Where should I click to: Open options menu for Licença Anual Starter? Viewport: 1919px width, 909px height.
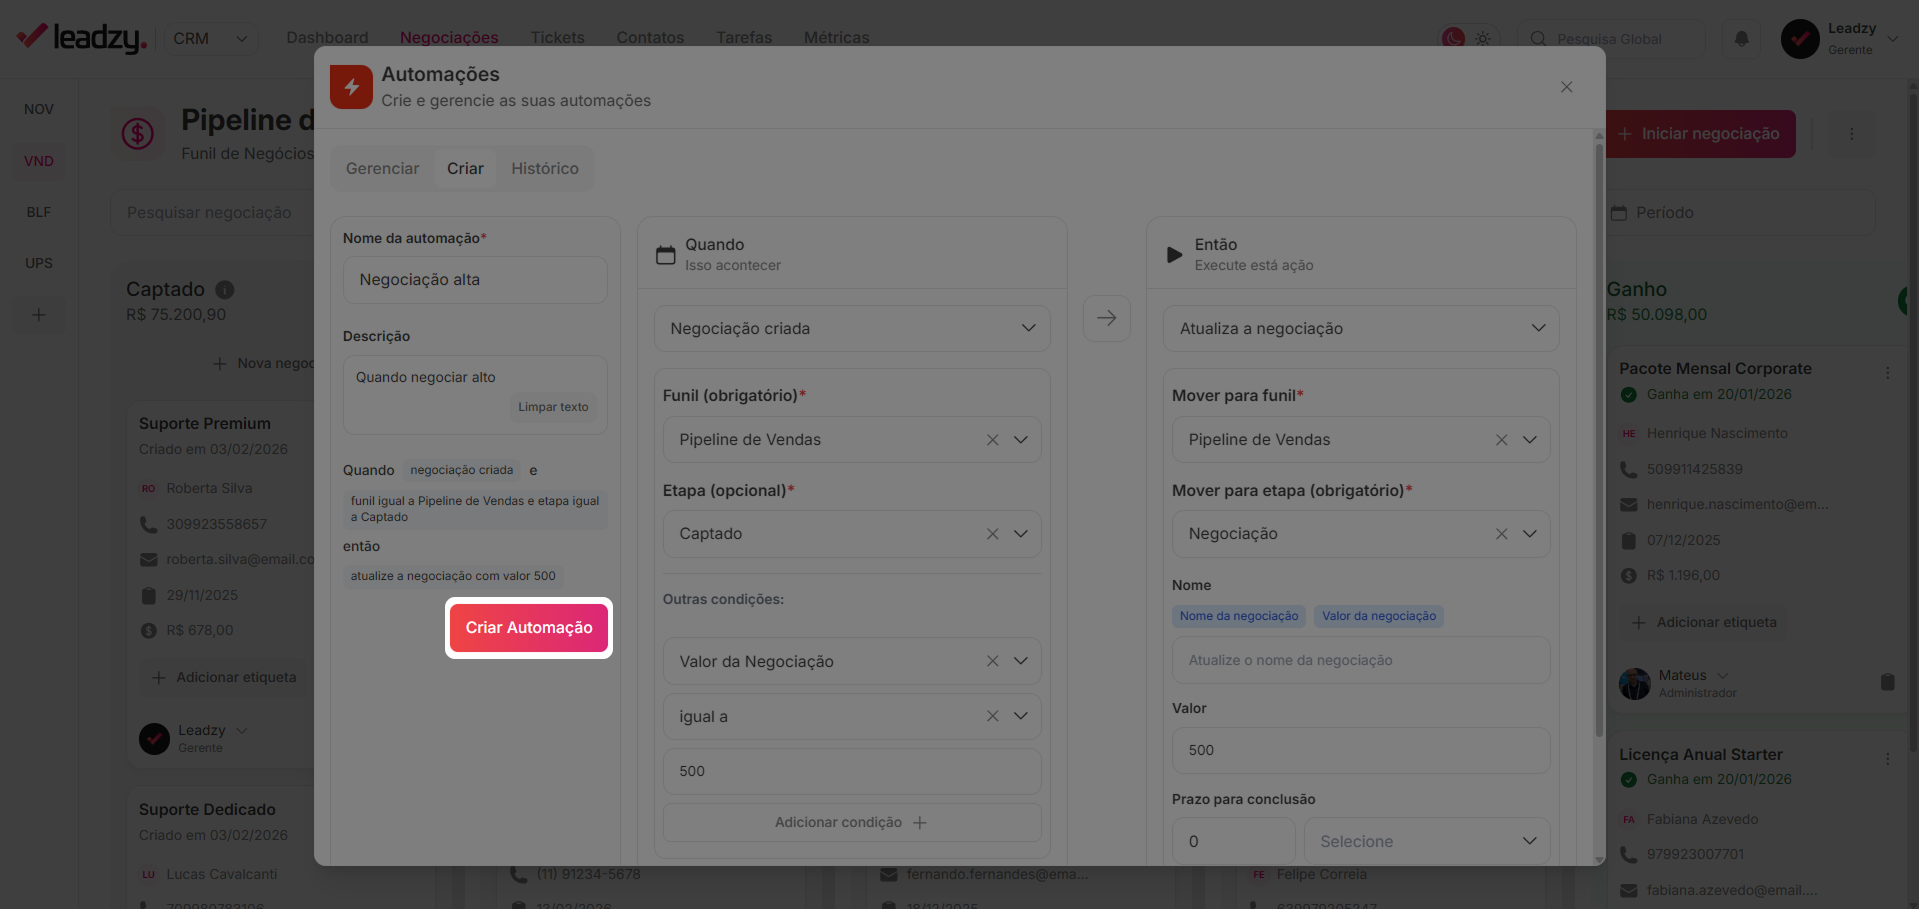[x=1888, y=759]
